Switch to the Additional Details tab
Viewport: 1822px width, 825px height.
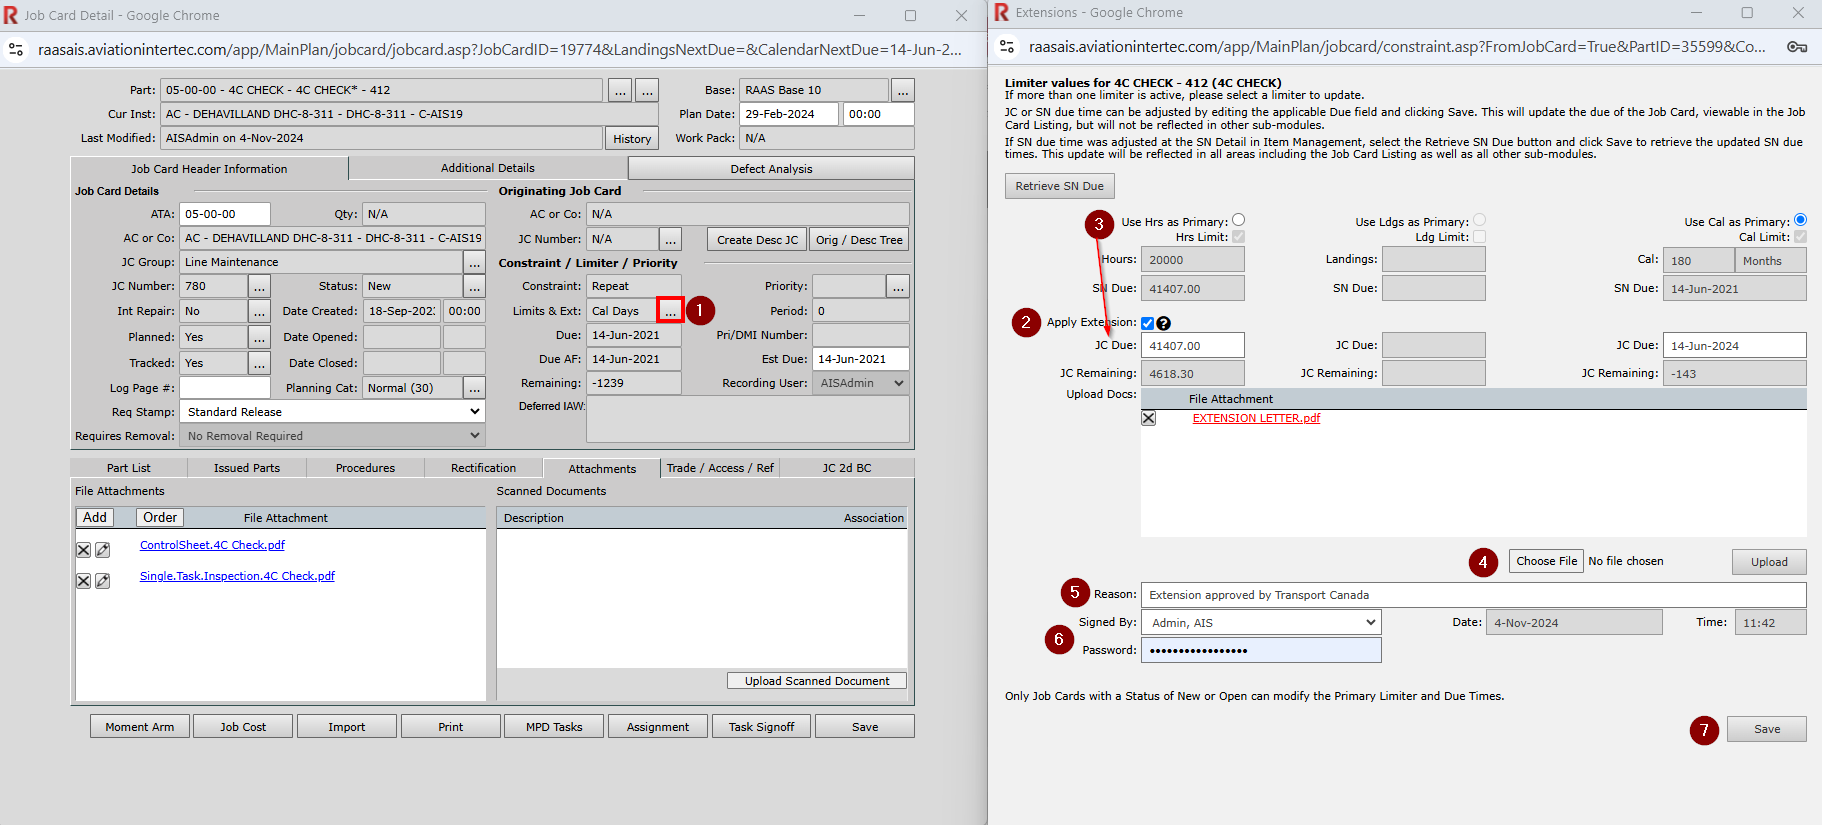point(487,168)
